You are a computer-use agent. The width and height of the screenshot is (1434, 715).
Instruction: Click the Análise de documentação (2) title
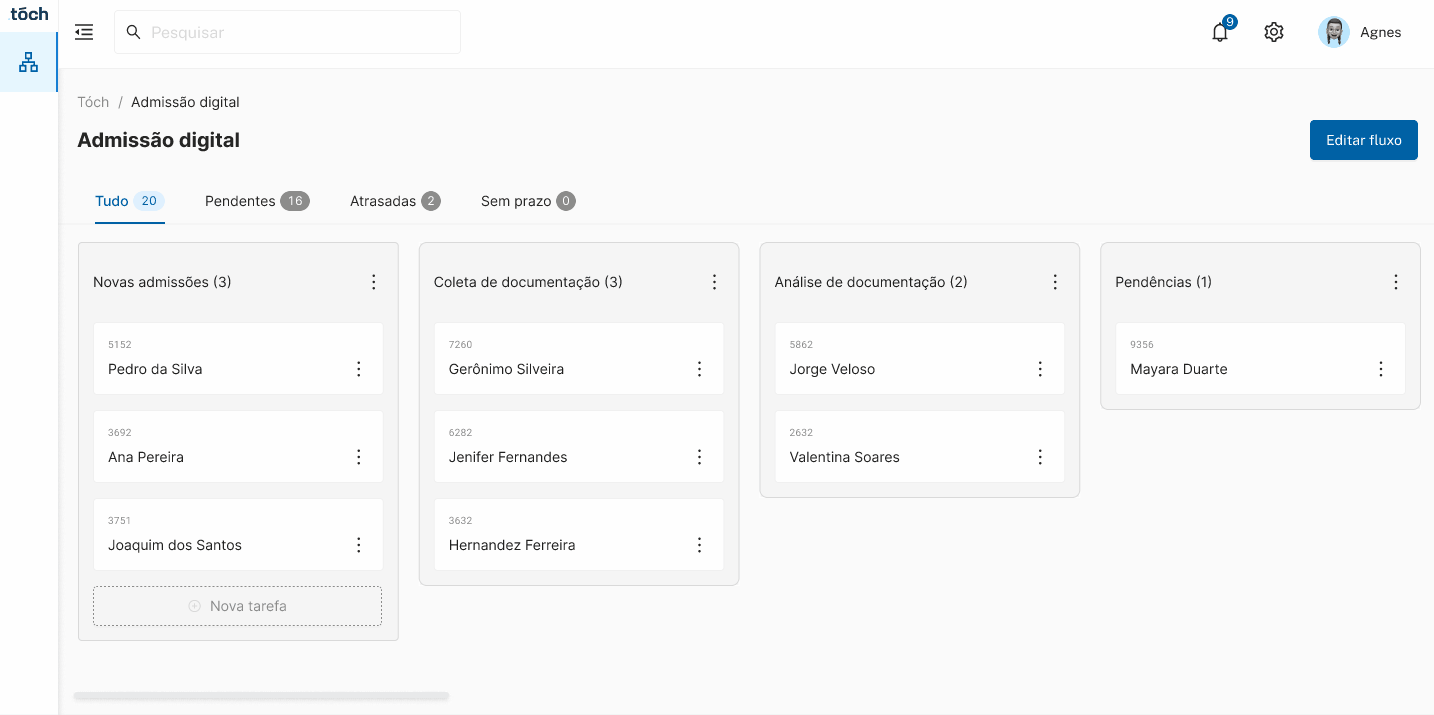(871, 282)
